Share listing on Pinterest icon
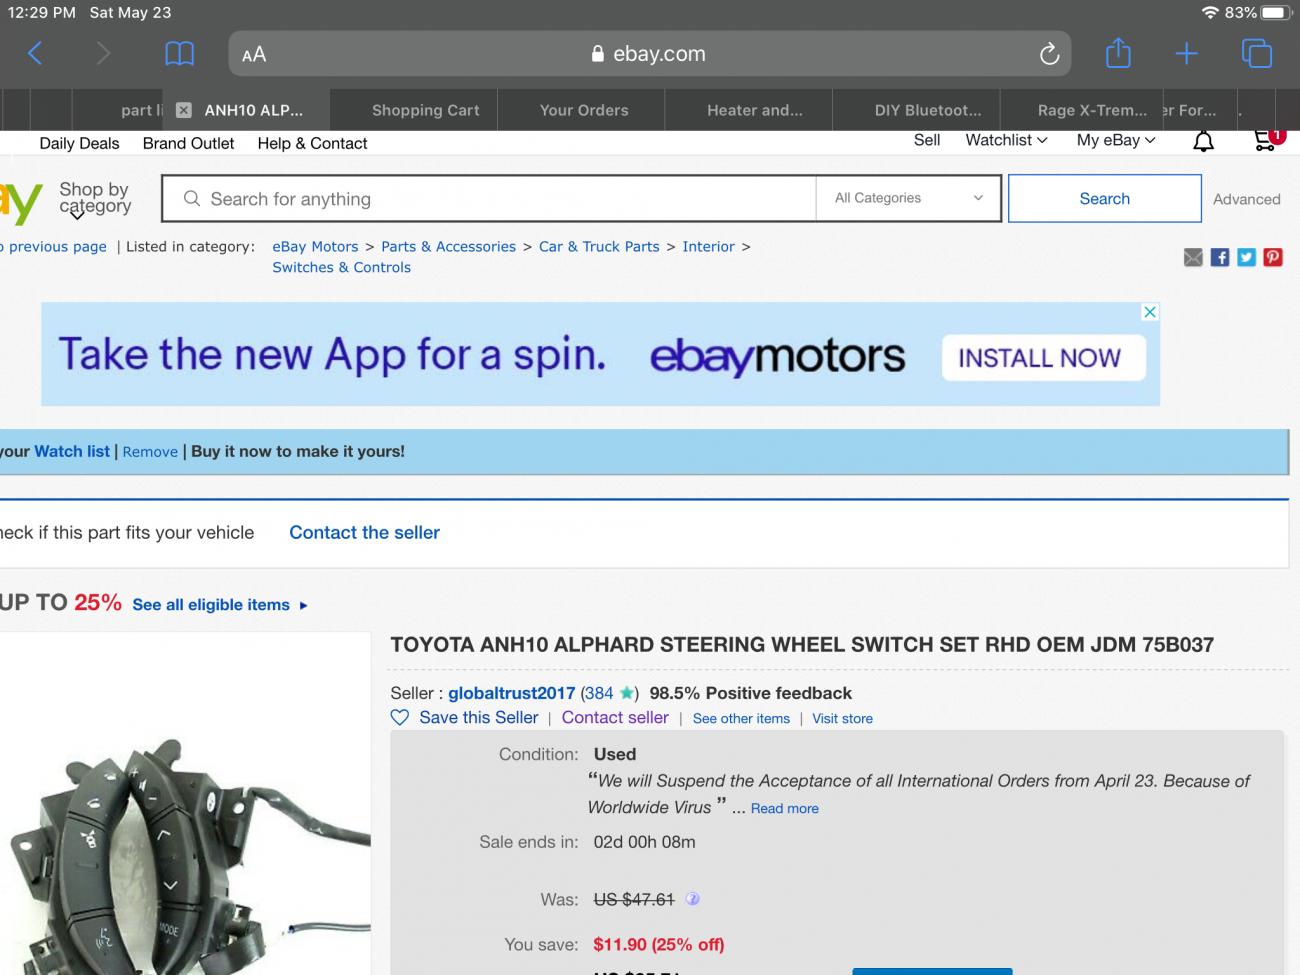The width and height of the screenshot is (1300, 975). pyautogui.click(x=1273, y=257)
